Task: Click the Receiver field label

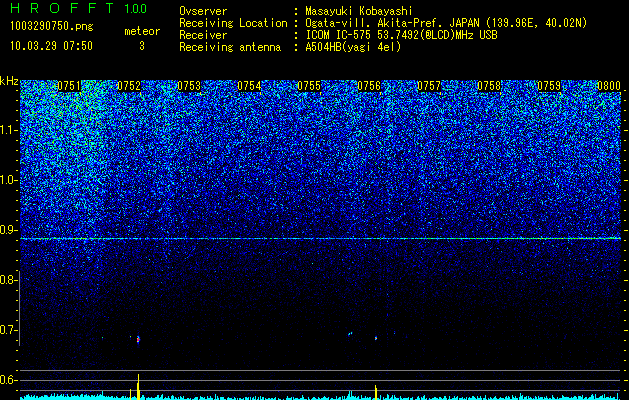Action: pos(203,35)
